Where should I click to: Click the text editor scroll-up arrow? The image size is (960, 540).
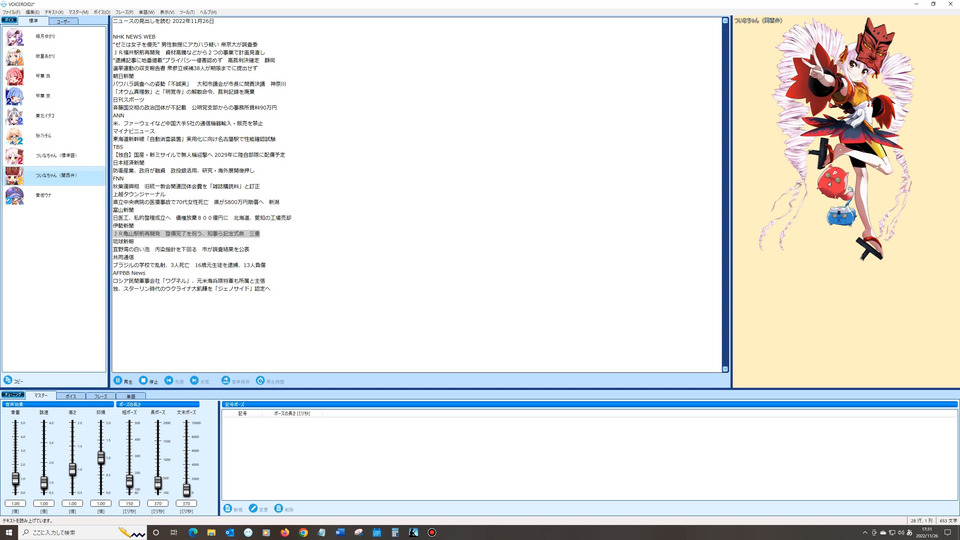pyautogui.click(x=726, y=21)
